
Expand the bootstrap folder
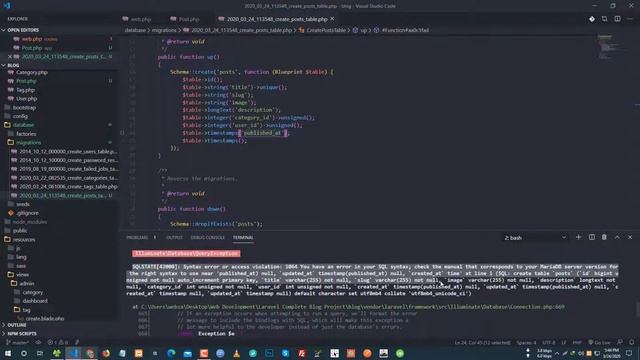click(24, 107)
